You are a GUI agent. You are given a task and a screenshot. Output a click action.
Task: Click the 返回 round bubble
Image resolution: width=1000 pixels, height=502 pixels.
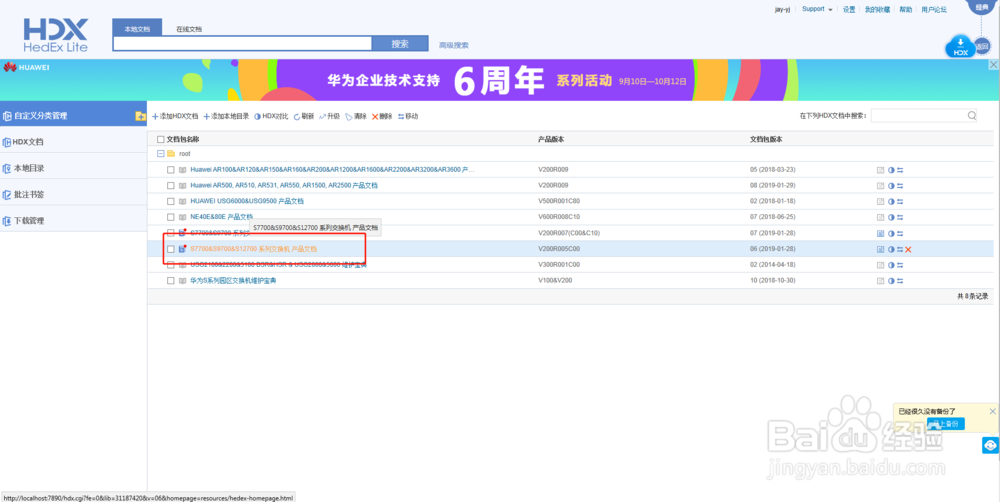coord(983,46)
